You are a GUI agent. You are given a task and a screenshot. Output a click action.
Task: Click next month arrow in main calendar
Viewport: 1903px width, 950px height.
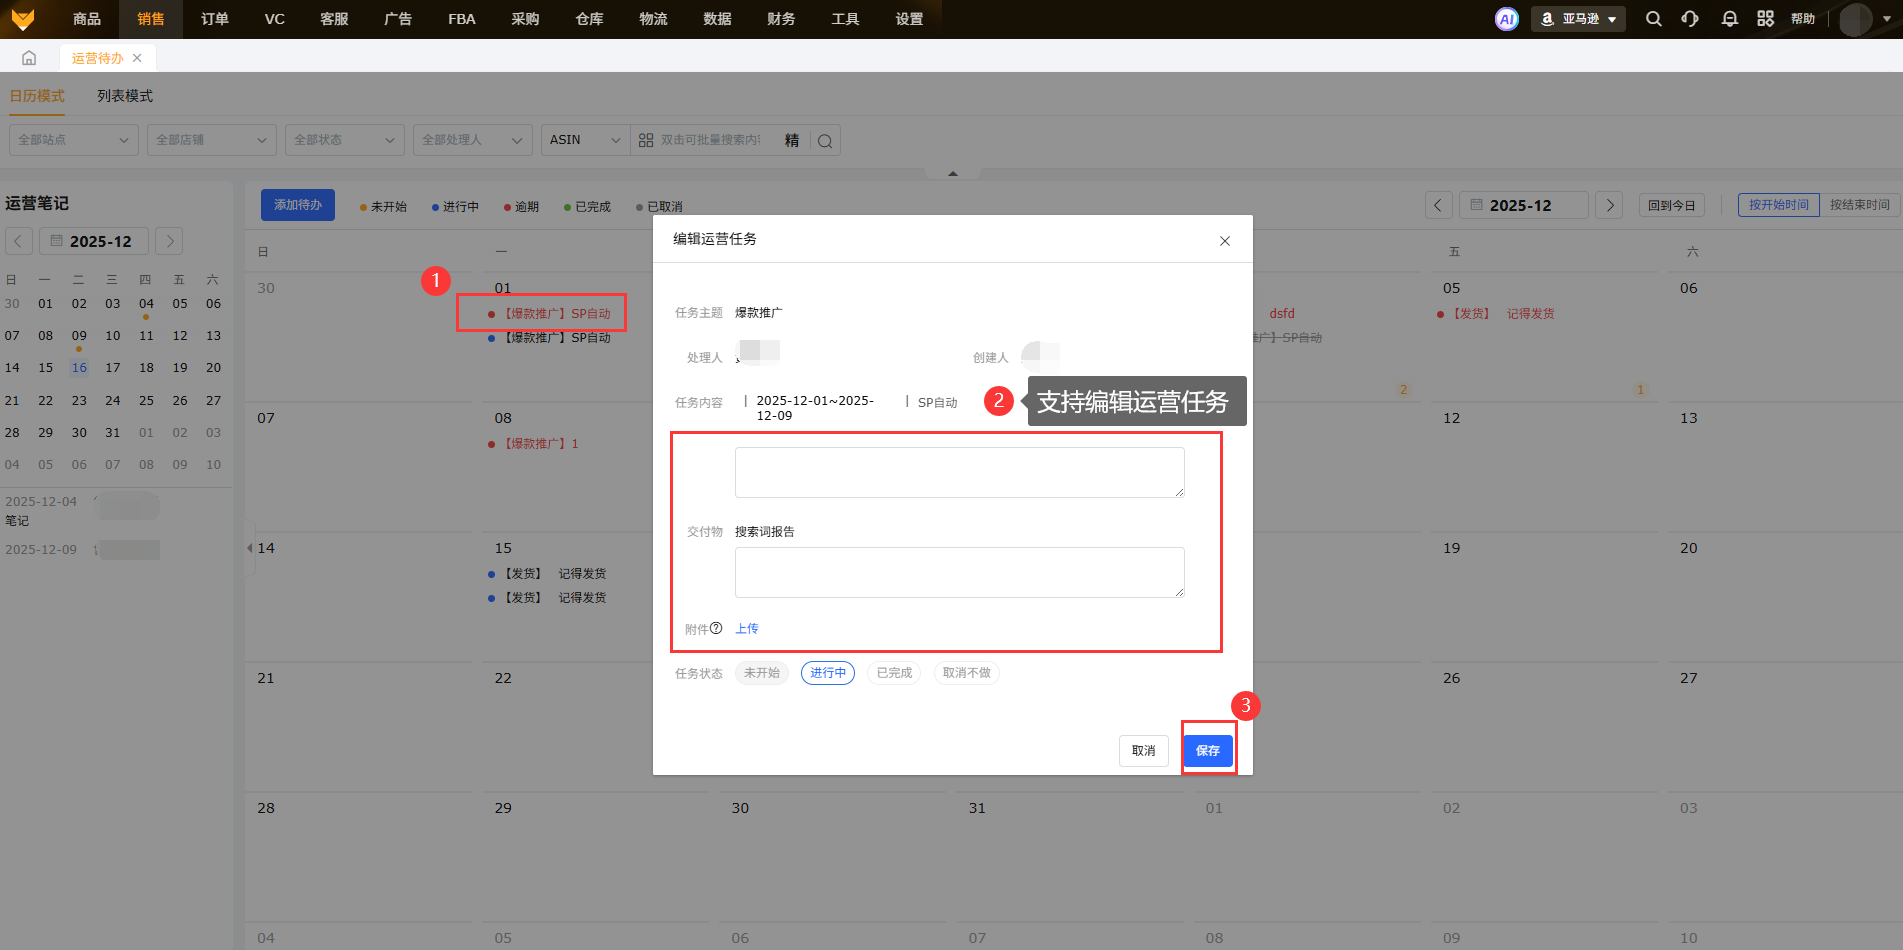tap(1609, 205)
